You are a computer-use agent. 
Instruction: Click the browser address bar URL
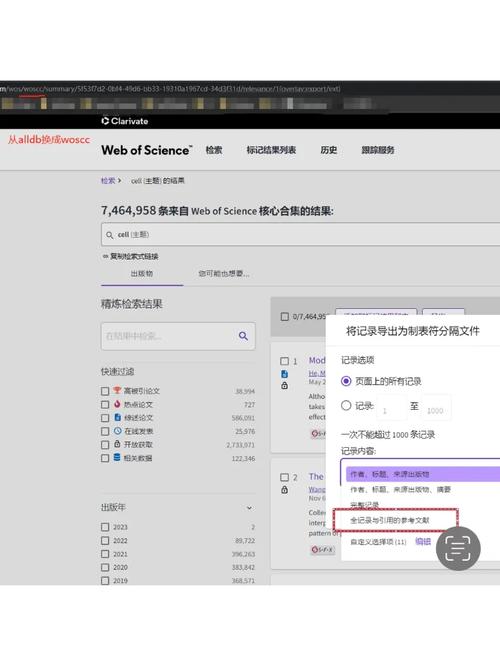coord(170,89)
